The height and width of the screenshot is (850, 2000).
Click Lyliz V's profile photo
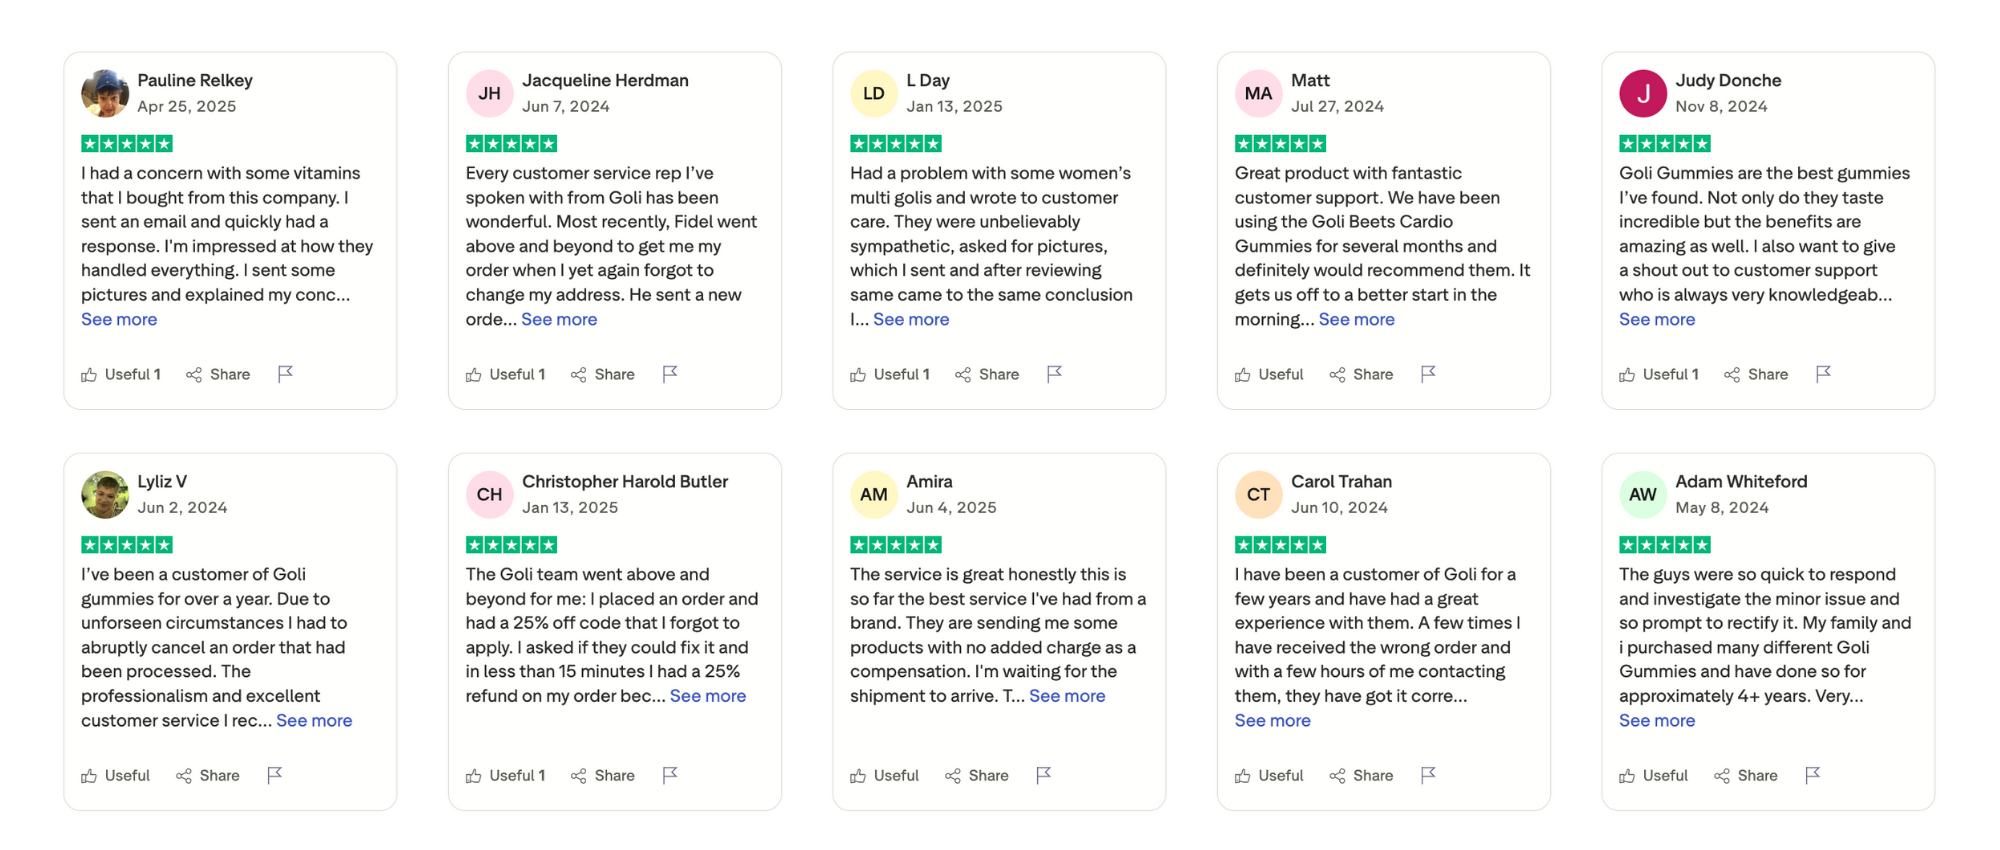105,494
